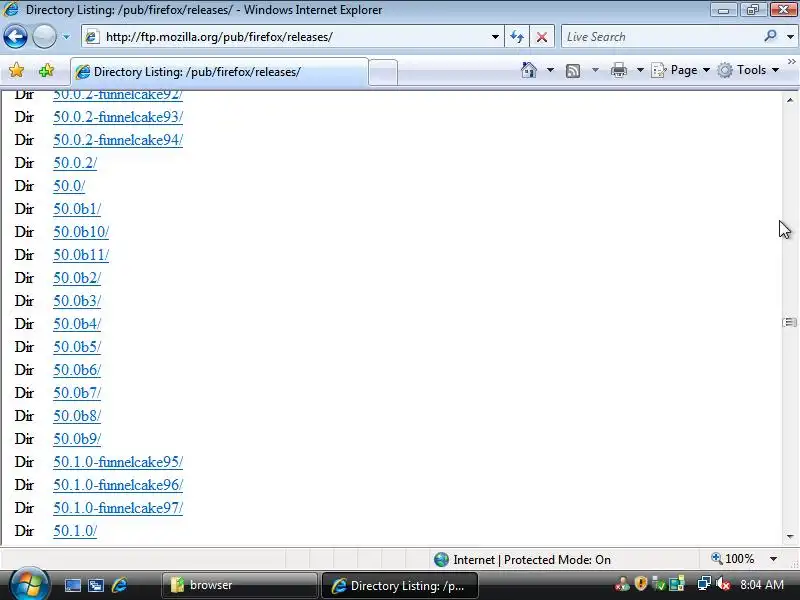Open the 50.0b4/ directory link
This screenshot has height=600, width=800.
tap(77, 323)
